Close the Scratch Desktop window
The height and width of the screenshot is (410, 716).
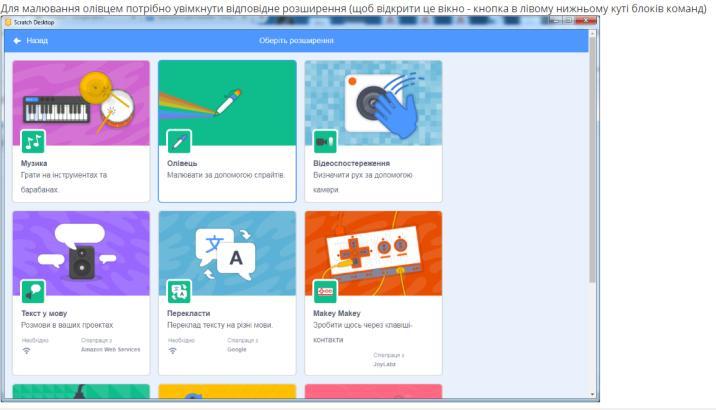pos(585,21)
